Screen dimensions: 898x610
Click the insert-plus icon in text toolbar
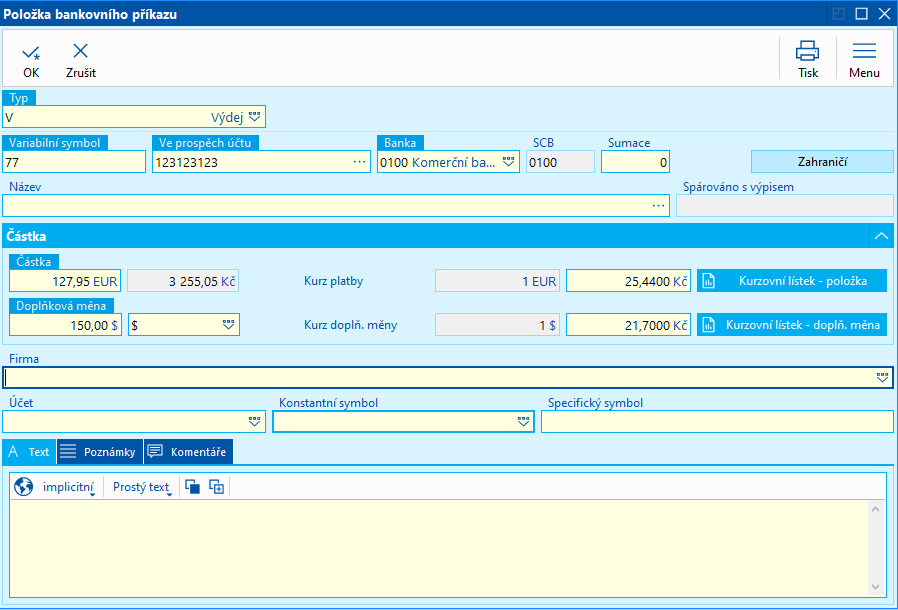coord(217,487)
